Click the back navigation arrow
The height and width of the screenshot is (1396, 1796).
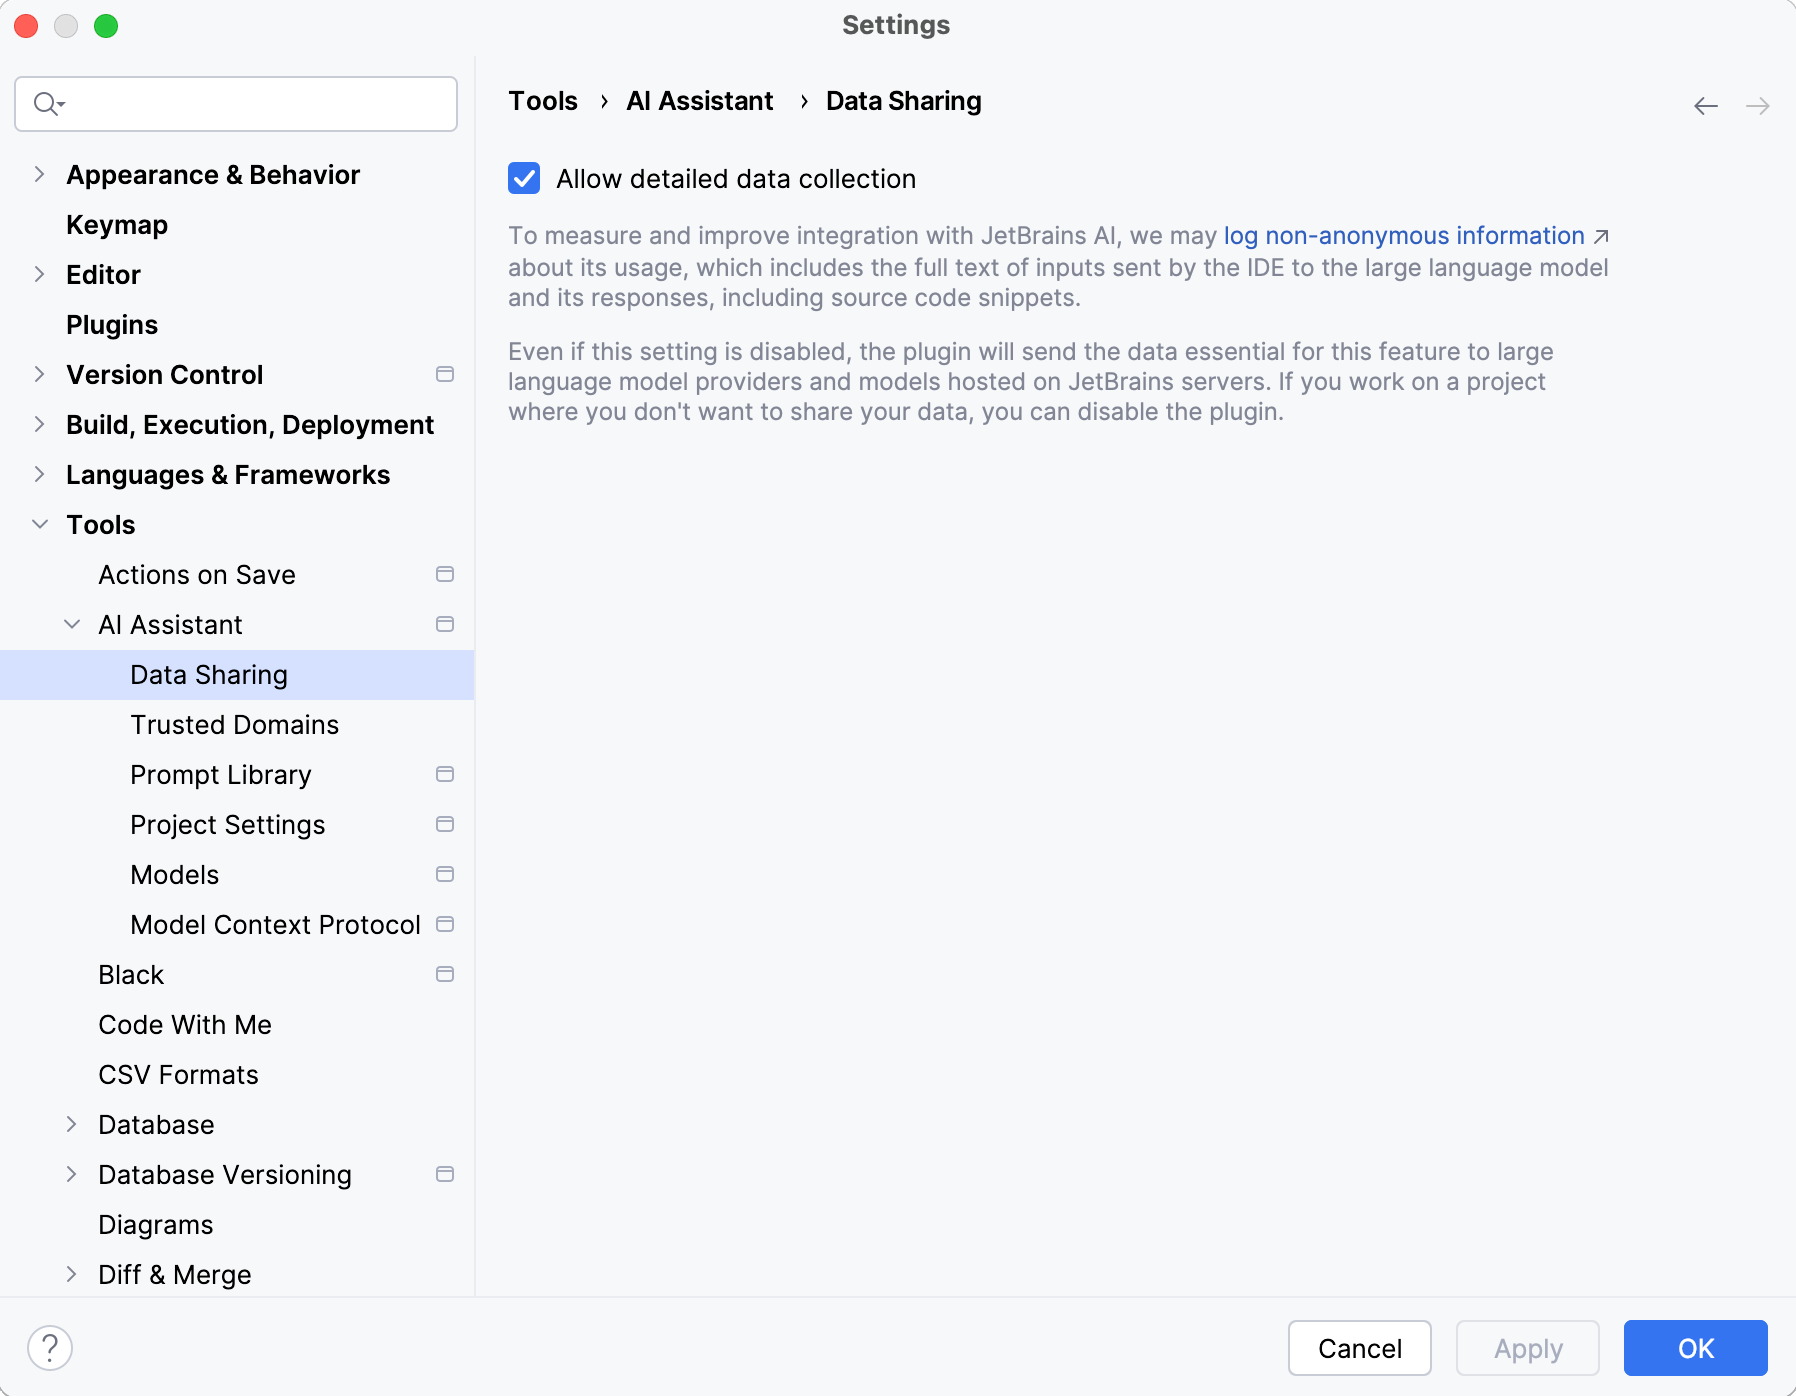click(1705, 105)
